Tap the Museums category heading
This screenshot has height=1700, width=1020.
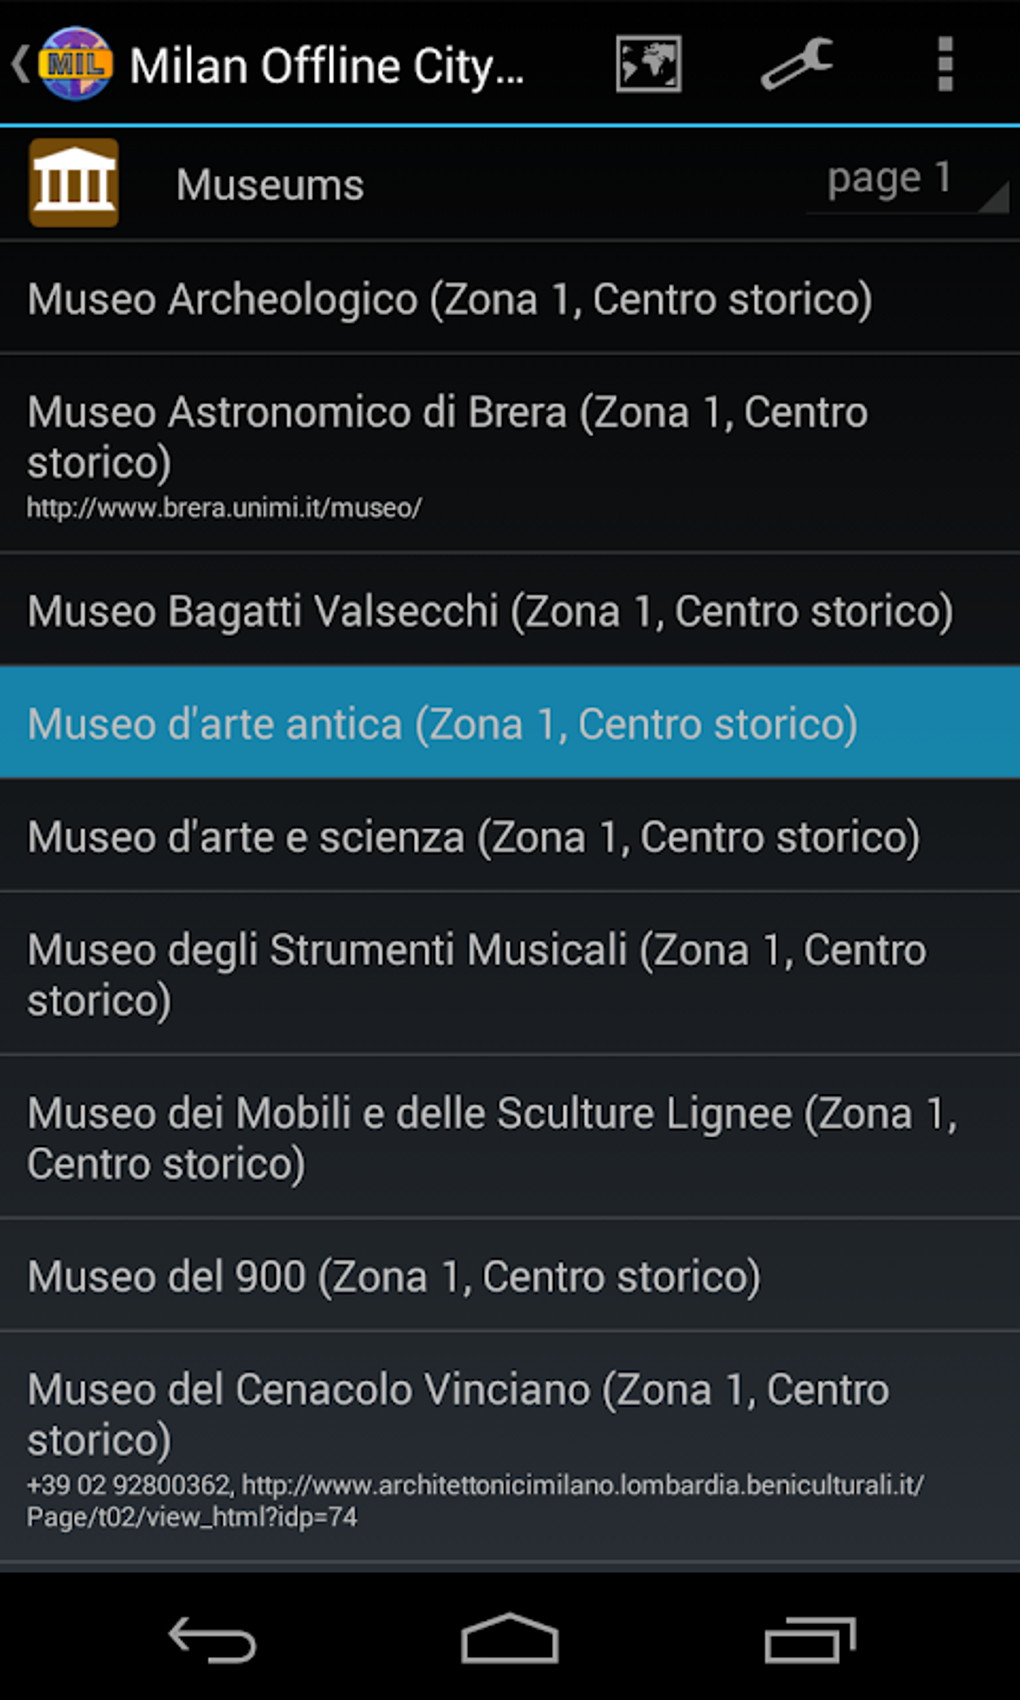pos(270,185)
